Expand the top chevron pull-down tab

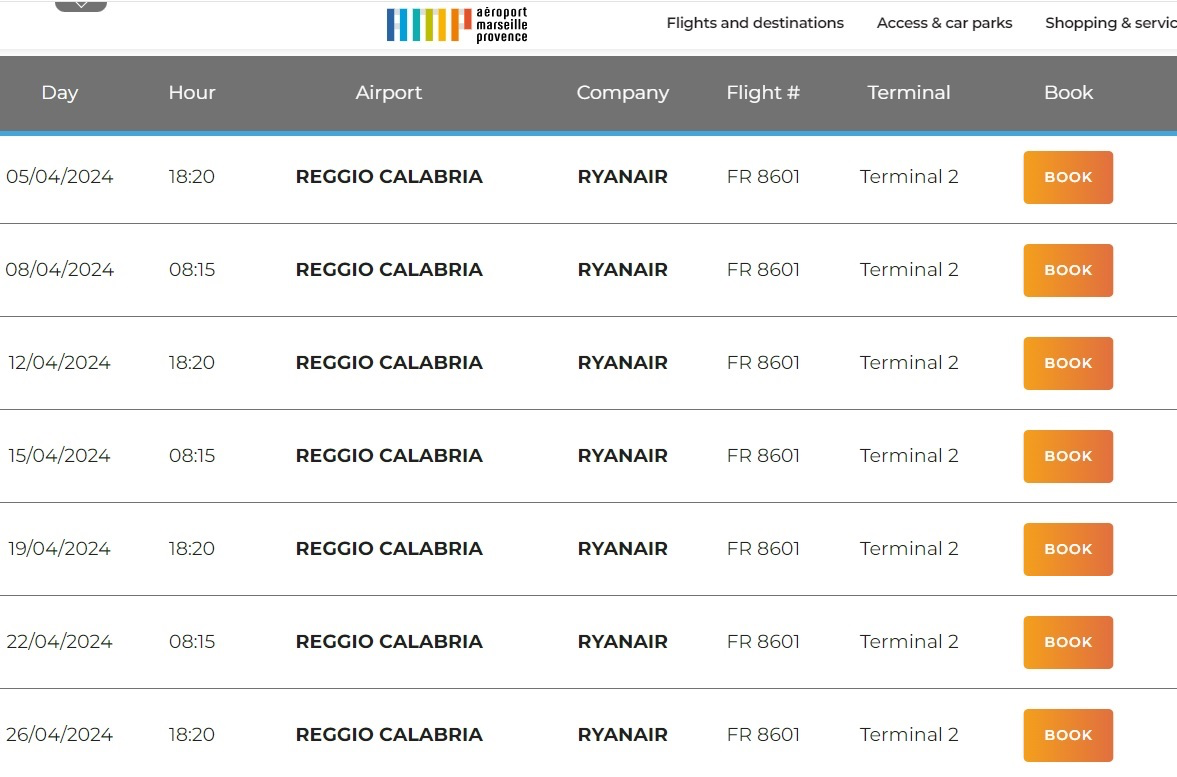tap(81, 6)
